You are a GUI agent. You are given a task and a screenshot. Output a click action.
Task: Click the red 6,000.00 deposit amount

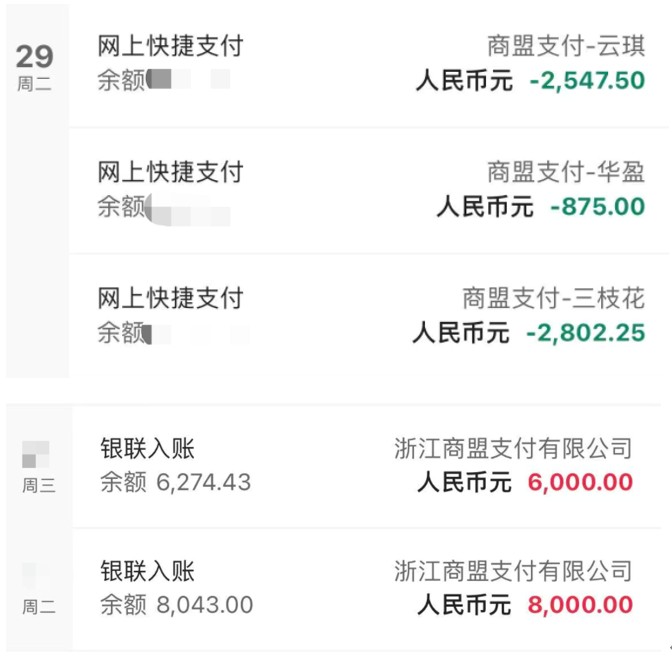pos(582,483)
